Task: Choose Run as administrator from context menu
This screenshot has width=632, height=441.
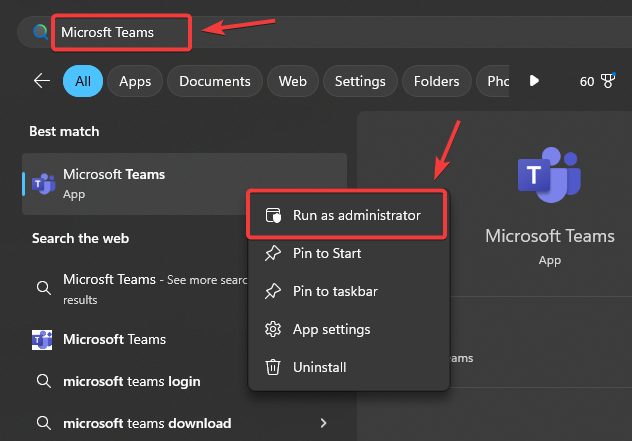Action: (347, 215)
